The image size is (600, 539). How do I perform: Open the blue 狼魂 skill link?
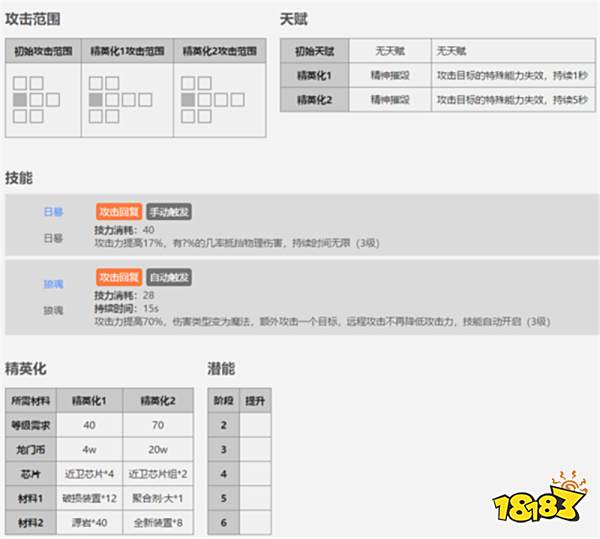pyautogui.click(x=53, y=285)
